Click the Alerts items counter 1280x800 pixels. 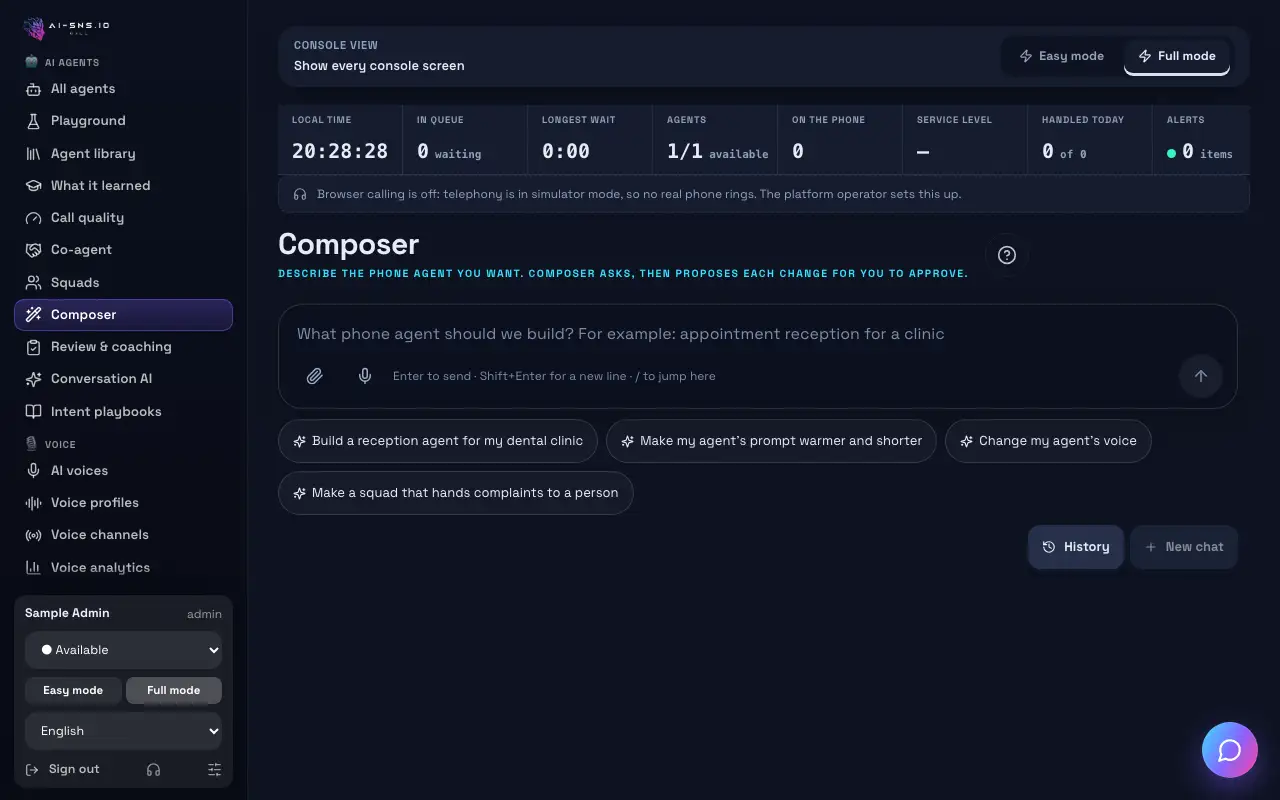pyautogui.click(x=1201, y=141)
